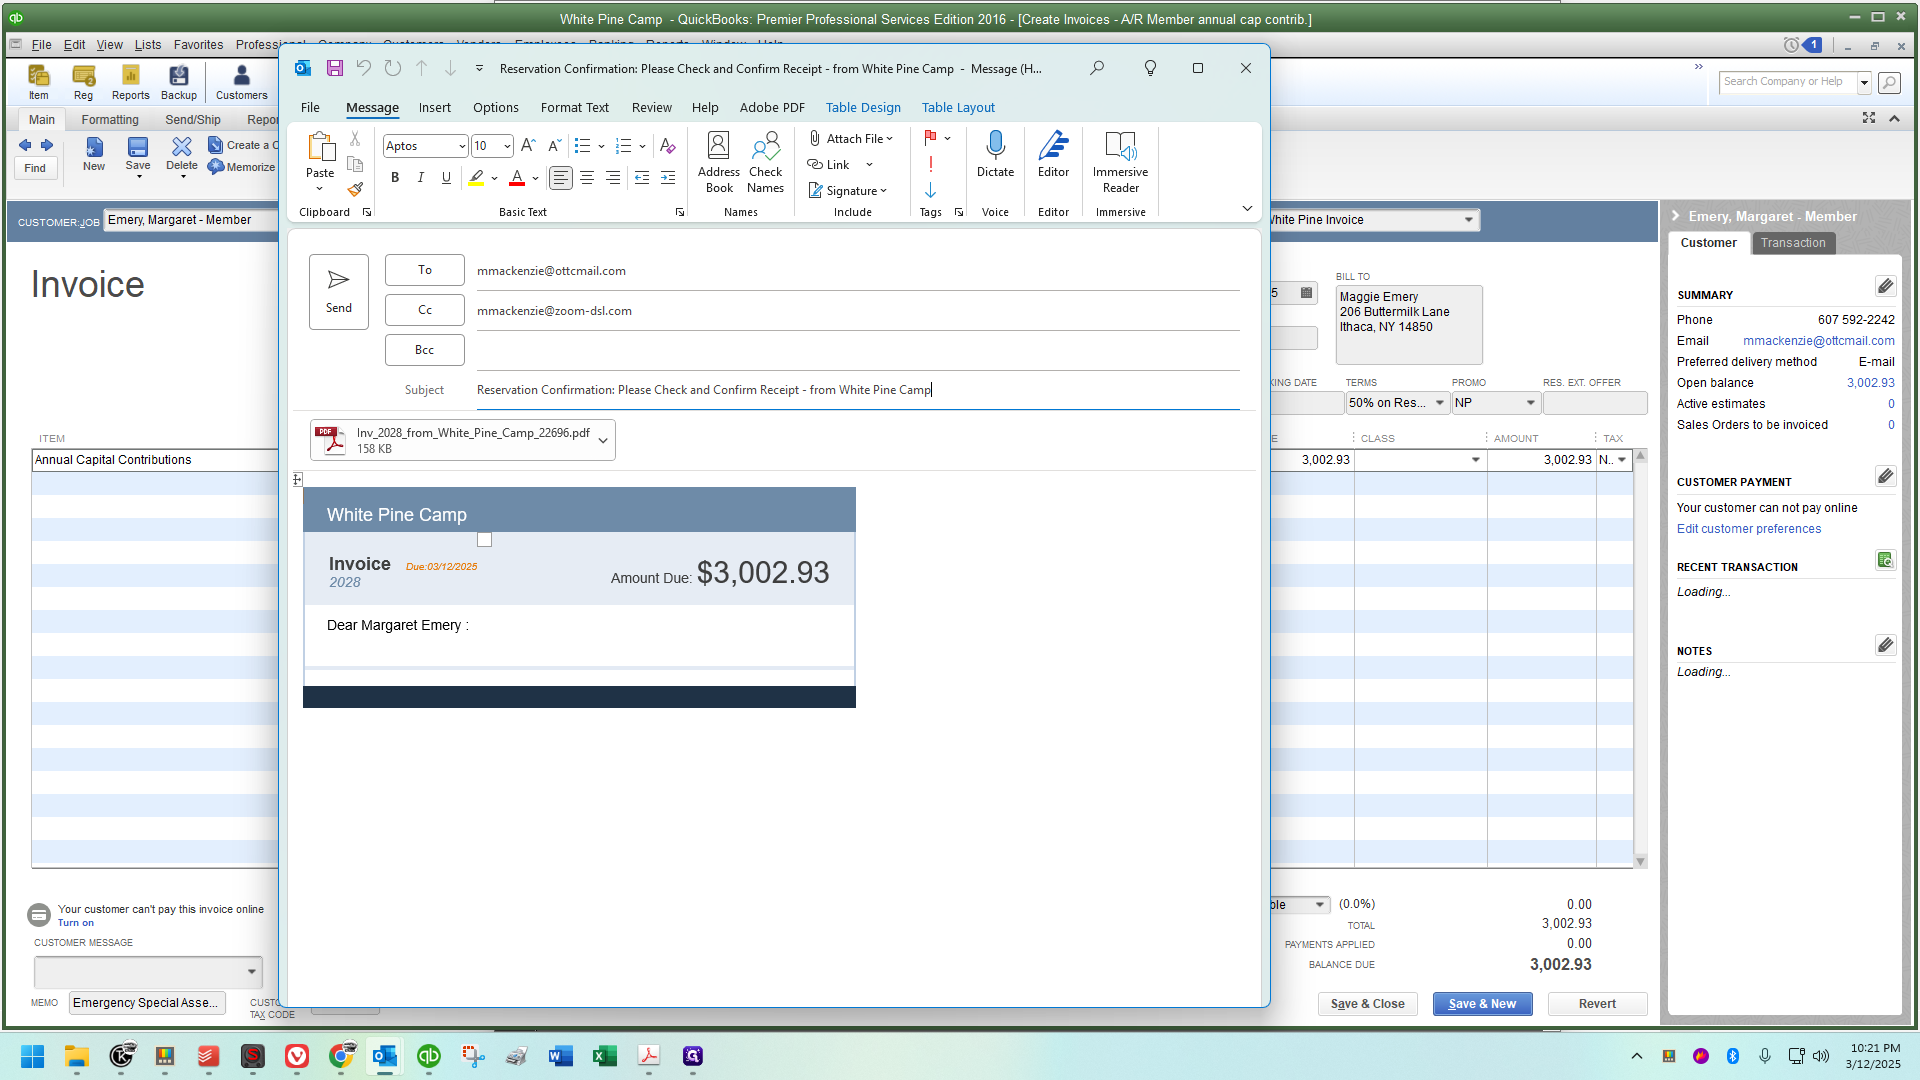The height and width of the screenshot is (1080, 1920).
Task: Open the Review ribbon tab
Action: [651, 108]
